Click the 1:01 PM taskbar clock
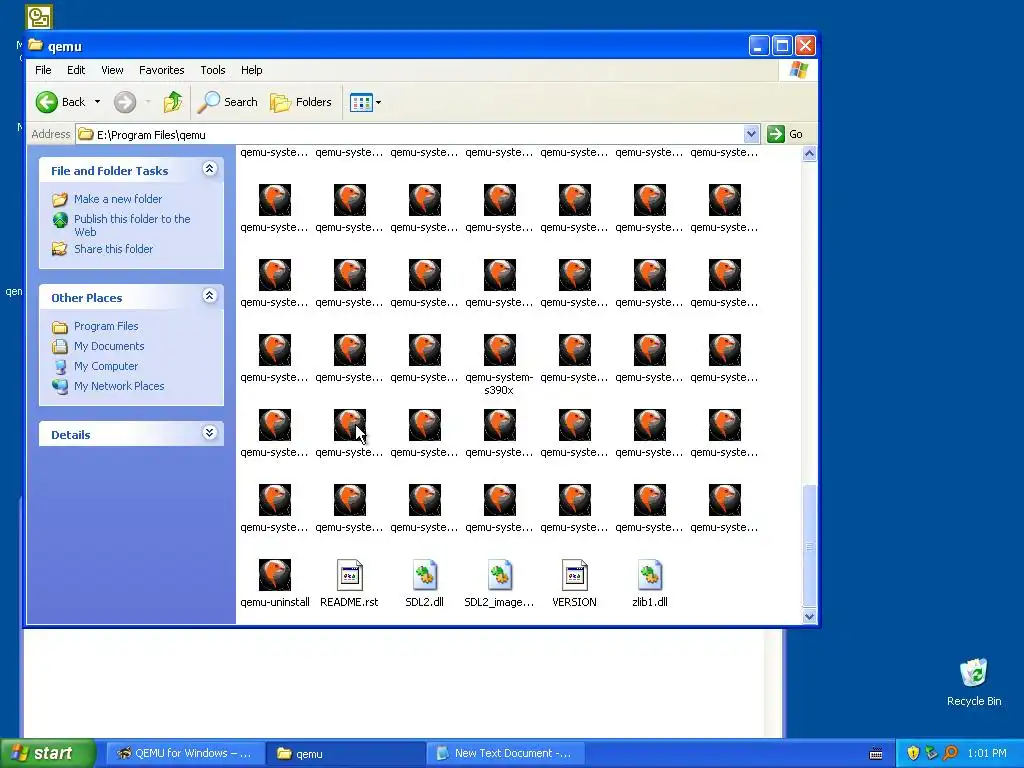The width and height of the screenshot is (1024, 768). coord(987,753)
